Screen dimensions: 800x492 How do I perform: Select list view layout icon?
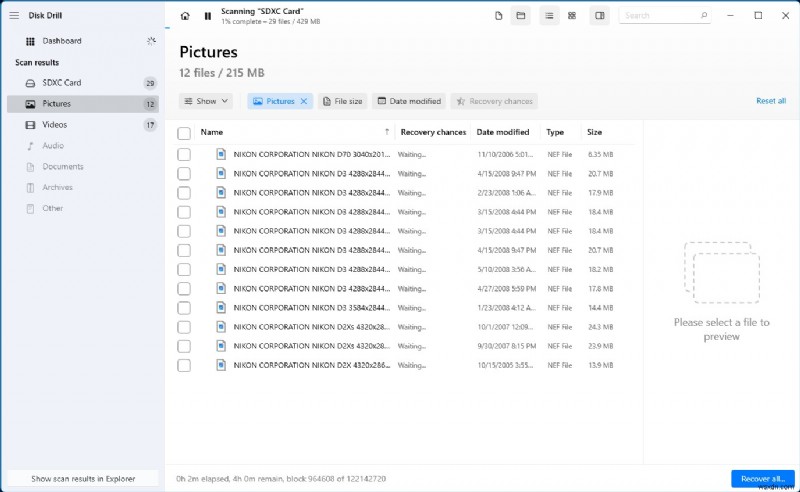(x=549, y=16)
